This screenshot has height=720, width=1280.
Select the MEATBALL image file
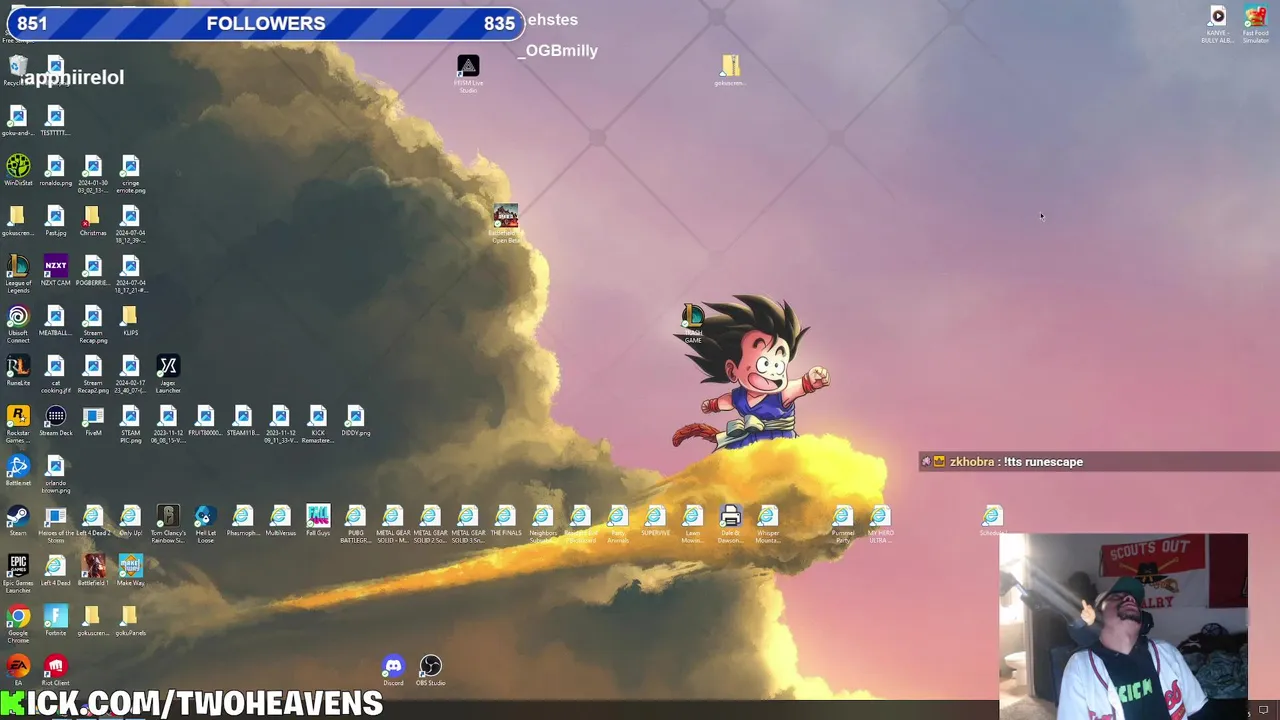pos(55,320)
